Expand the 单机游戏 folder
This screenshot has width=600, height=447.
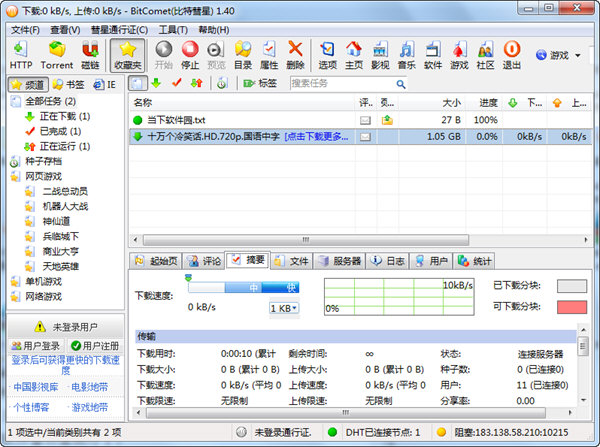(x=36, y=282)
